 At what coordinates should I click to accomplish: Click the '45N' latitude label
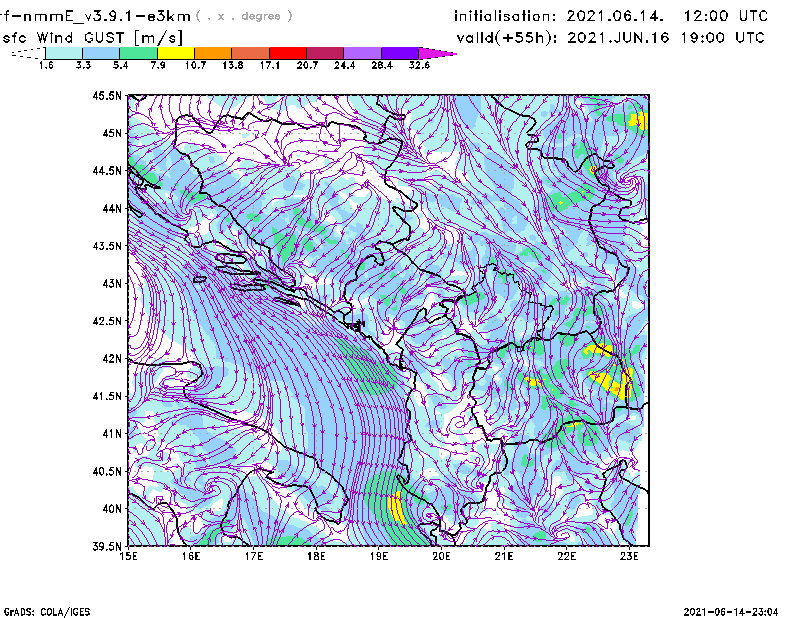[x=112, y=133]
